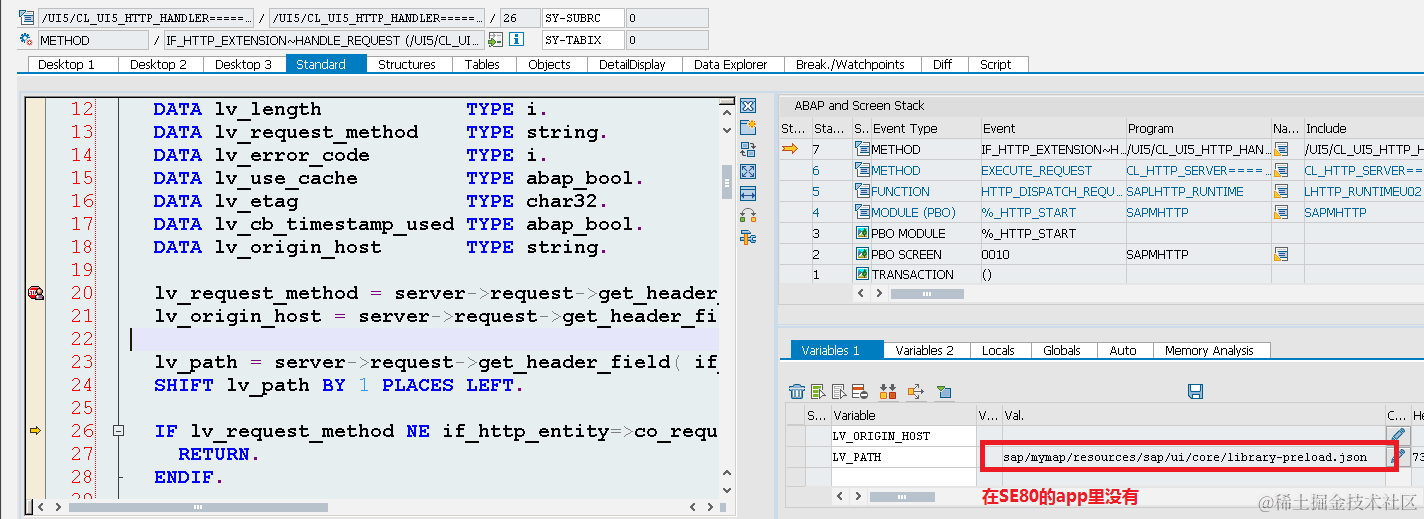Click the navigation icon in EXECUTE_REQUEST stack row

point(1282,170)
